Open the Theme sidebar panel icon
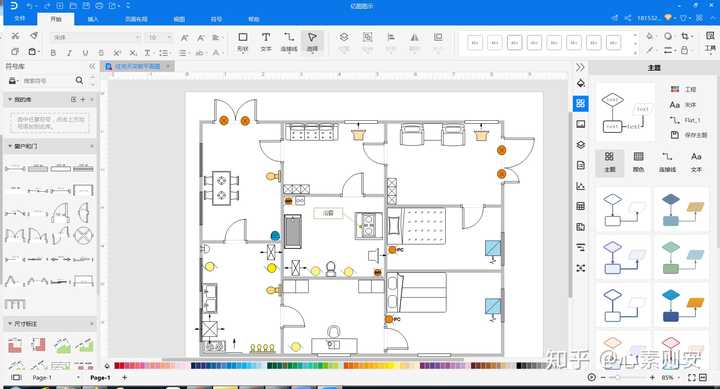720x389 pixels. pyautogui.click(x=580, y=103)
